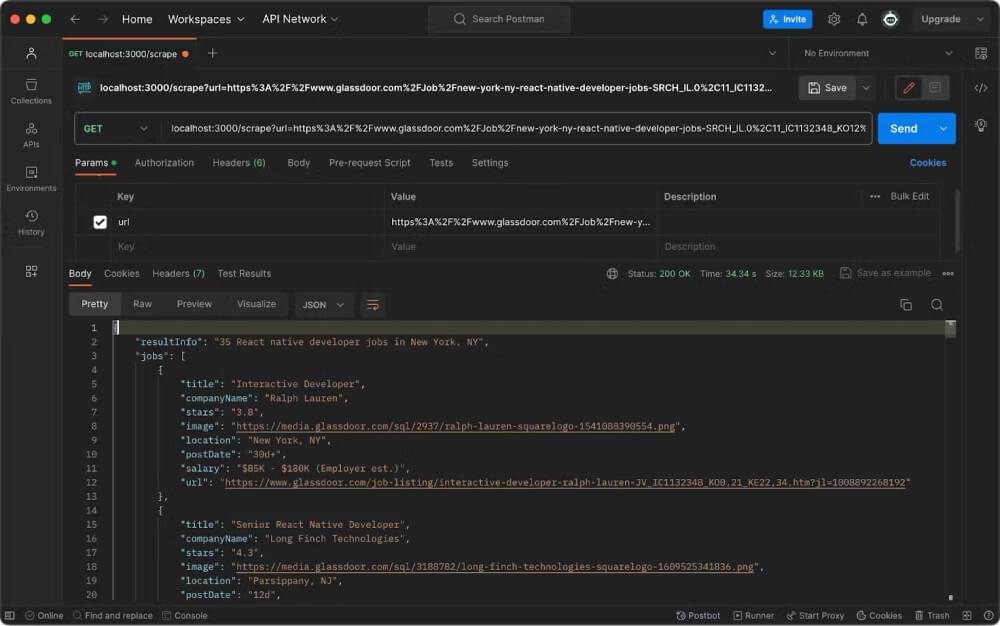Open the APIs sidebar panel
The image size is (1000, 626).
point(31,134)
